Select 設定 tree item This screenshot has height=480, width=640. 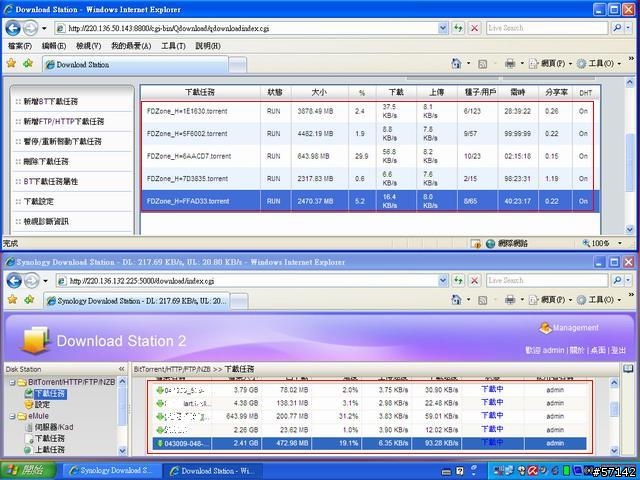pyautogui.click(x=42, y=404)
